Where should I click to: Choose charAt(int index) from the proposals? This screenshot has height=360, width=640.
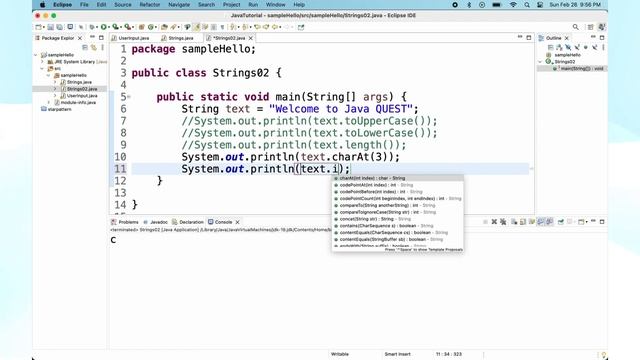click(398, 178)
